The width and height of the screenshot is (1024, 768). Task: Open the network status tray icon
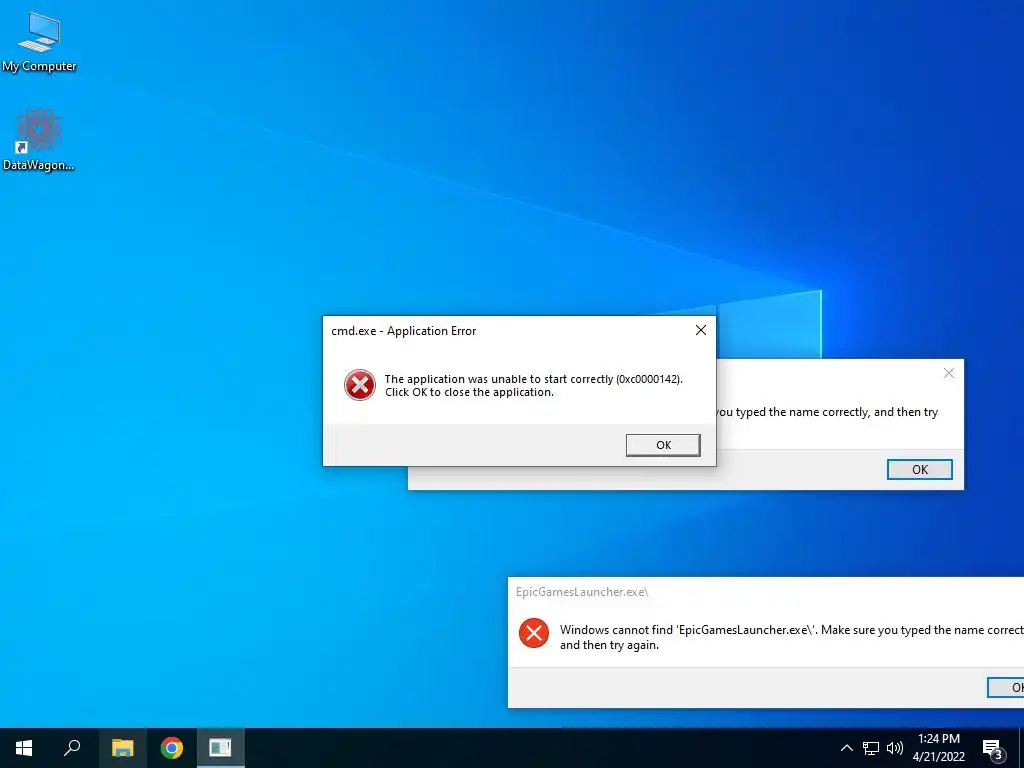pos(871,748)
